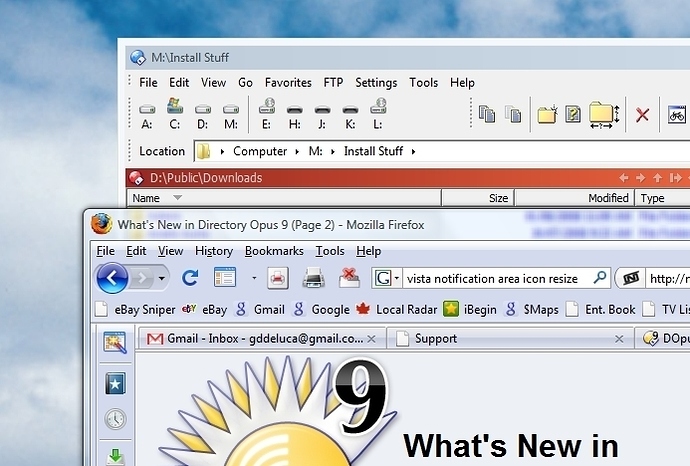This screenshot has width=690, height=466.
Task: Click the up arrow in D:\Public\Downloads header
Action: click(x=657, y=178)
